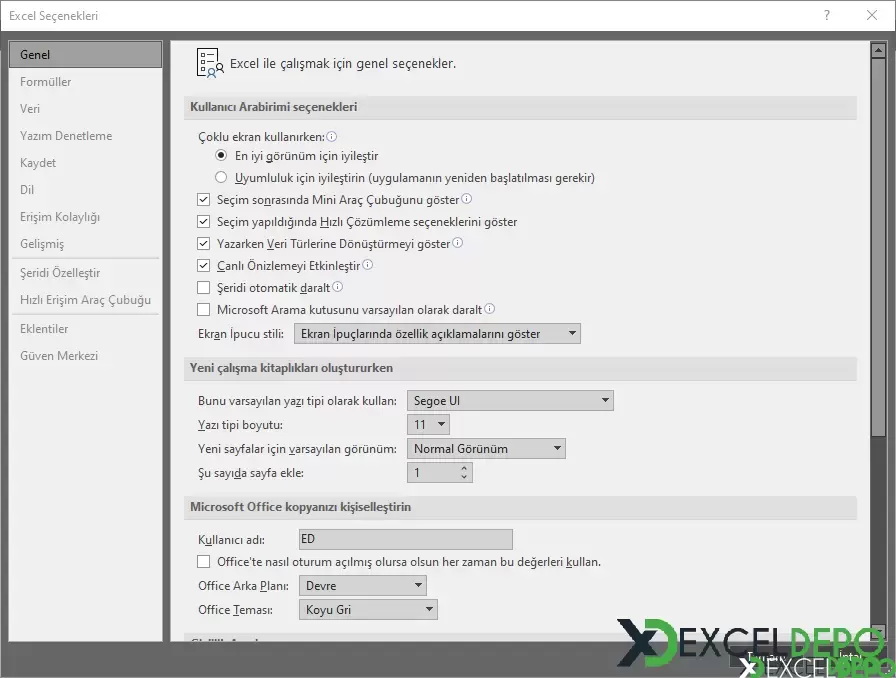Screen dimensions: 896x678
Task: Open the default font Segoe UI dropdown
Action: [510, 401]
